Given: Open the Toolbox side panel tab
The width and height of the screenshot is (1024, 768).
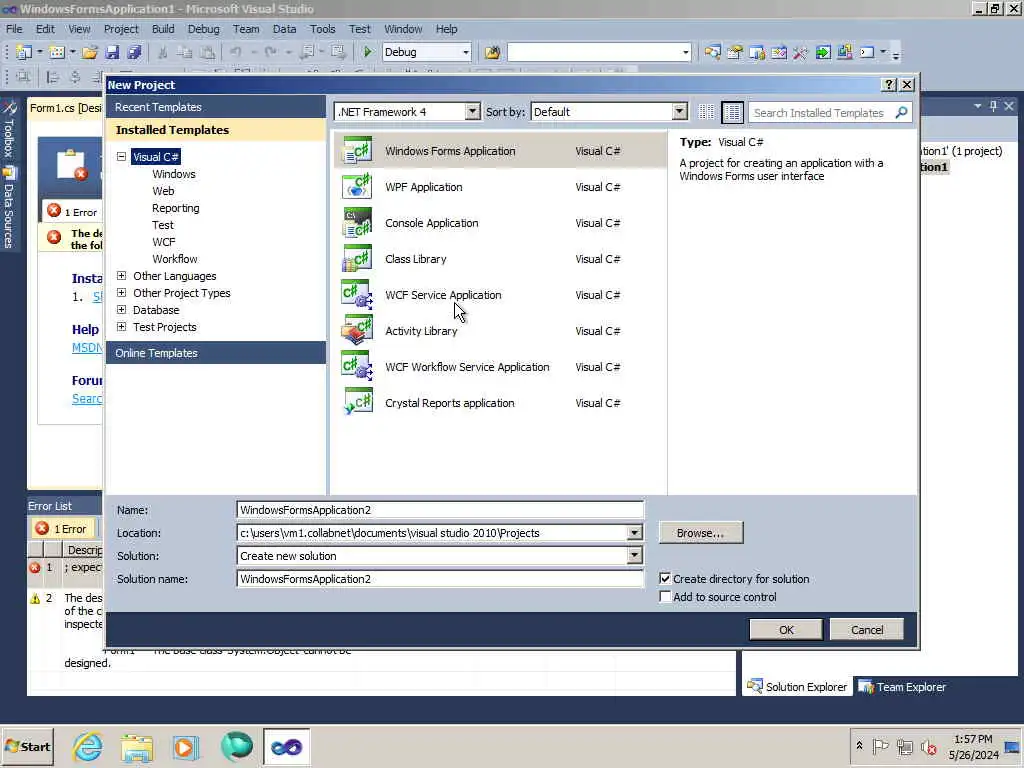Looking at the screenshot, I should (8, 130).
